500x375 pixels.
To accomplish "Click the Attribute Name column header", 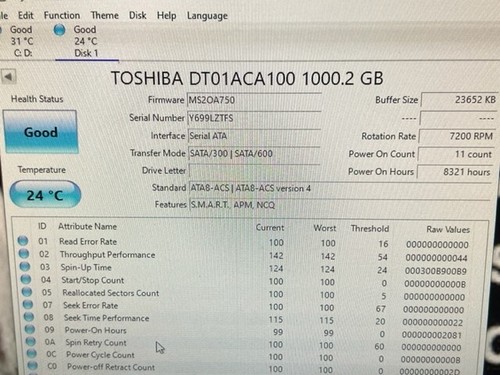I will pyautogui.click(x=87, y=227).
